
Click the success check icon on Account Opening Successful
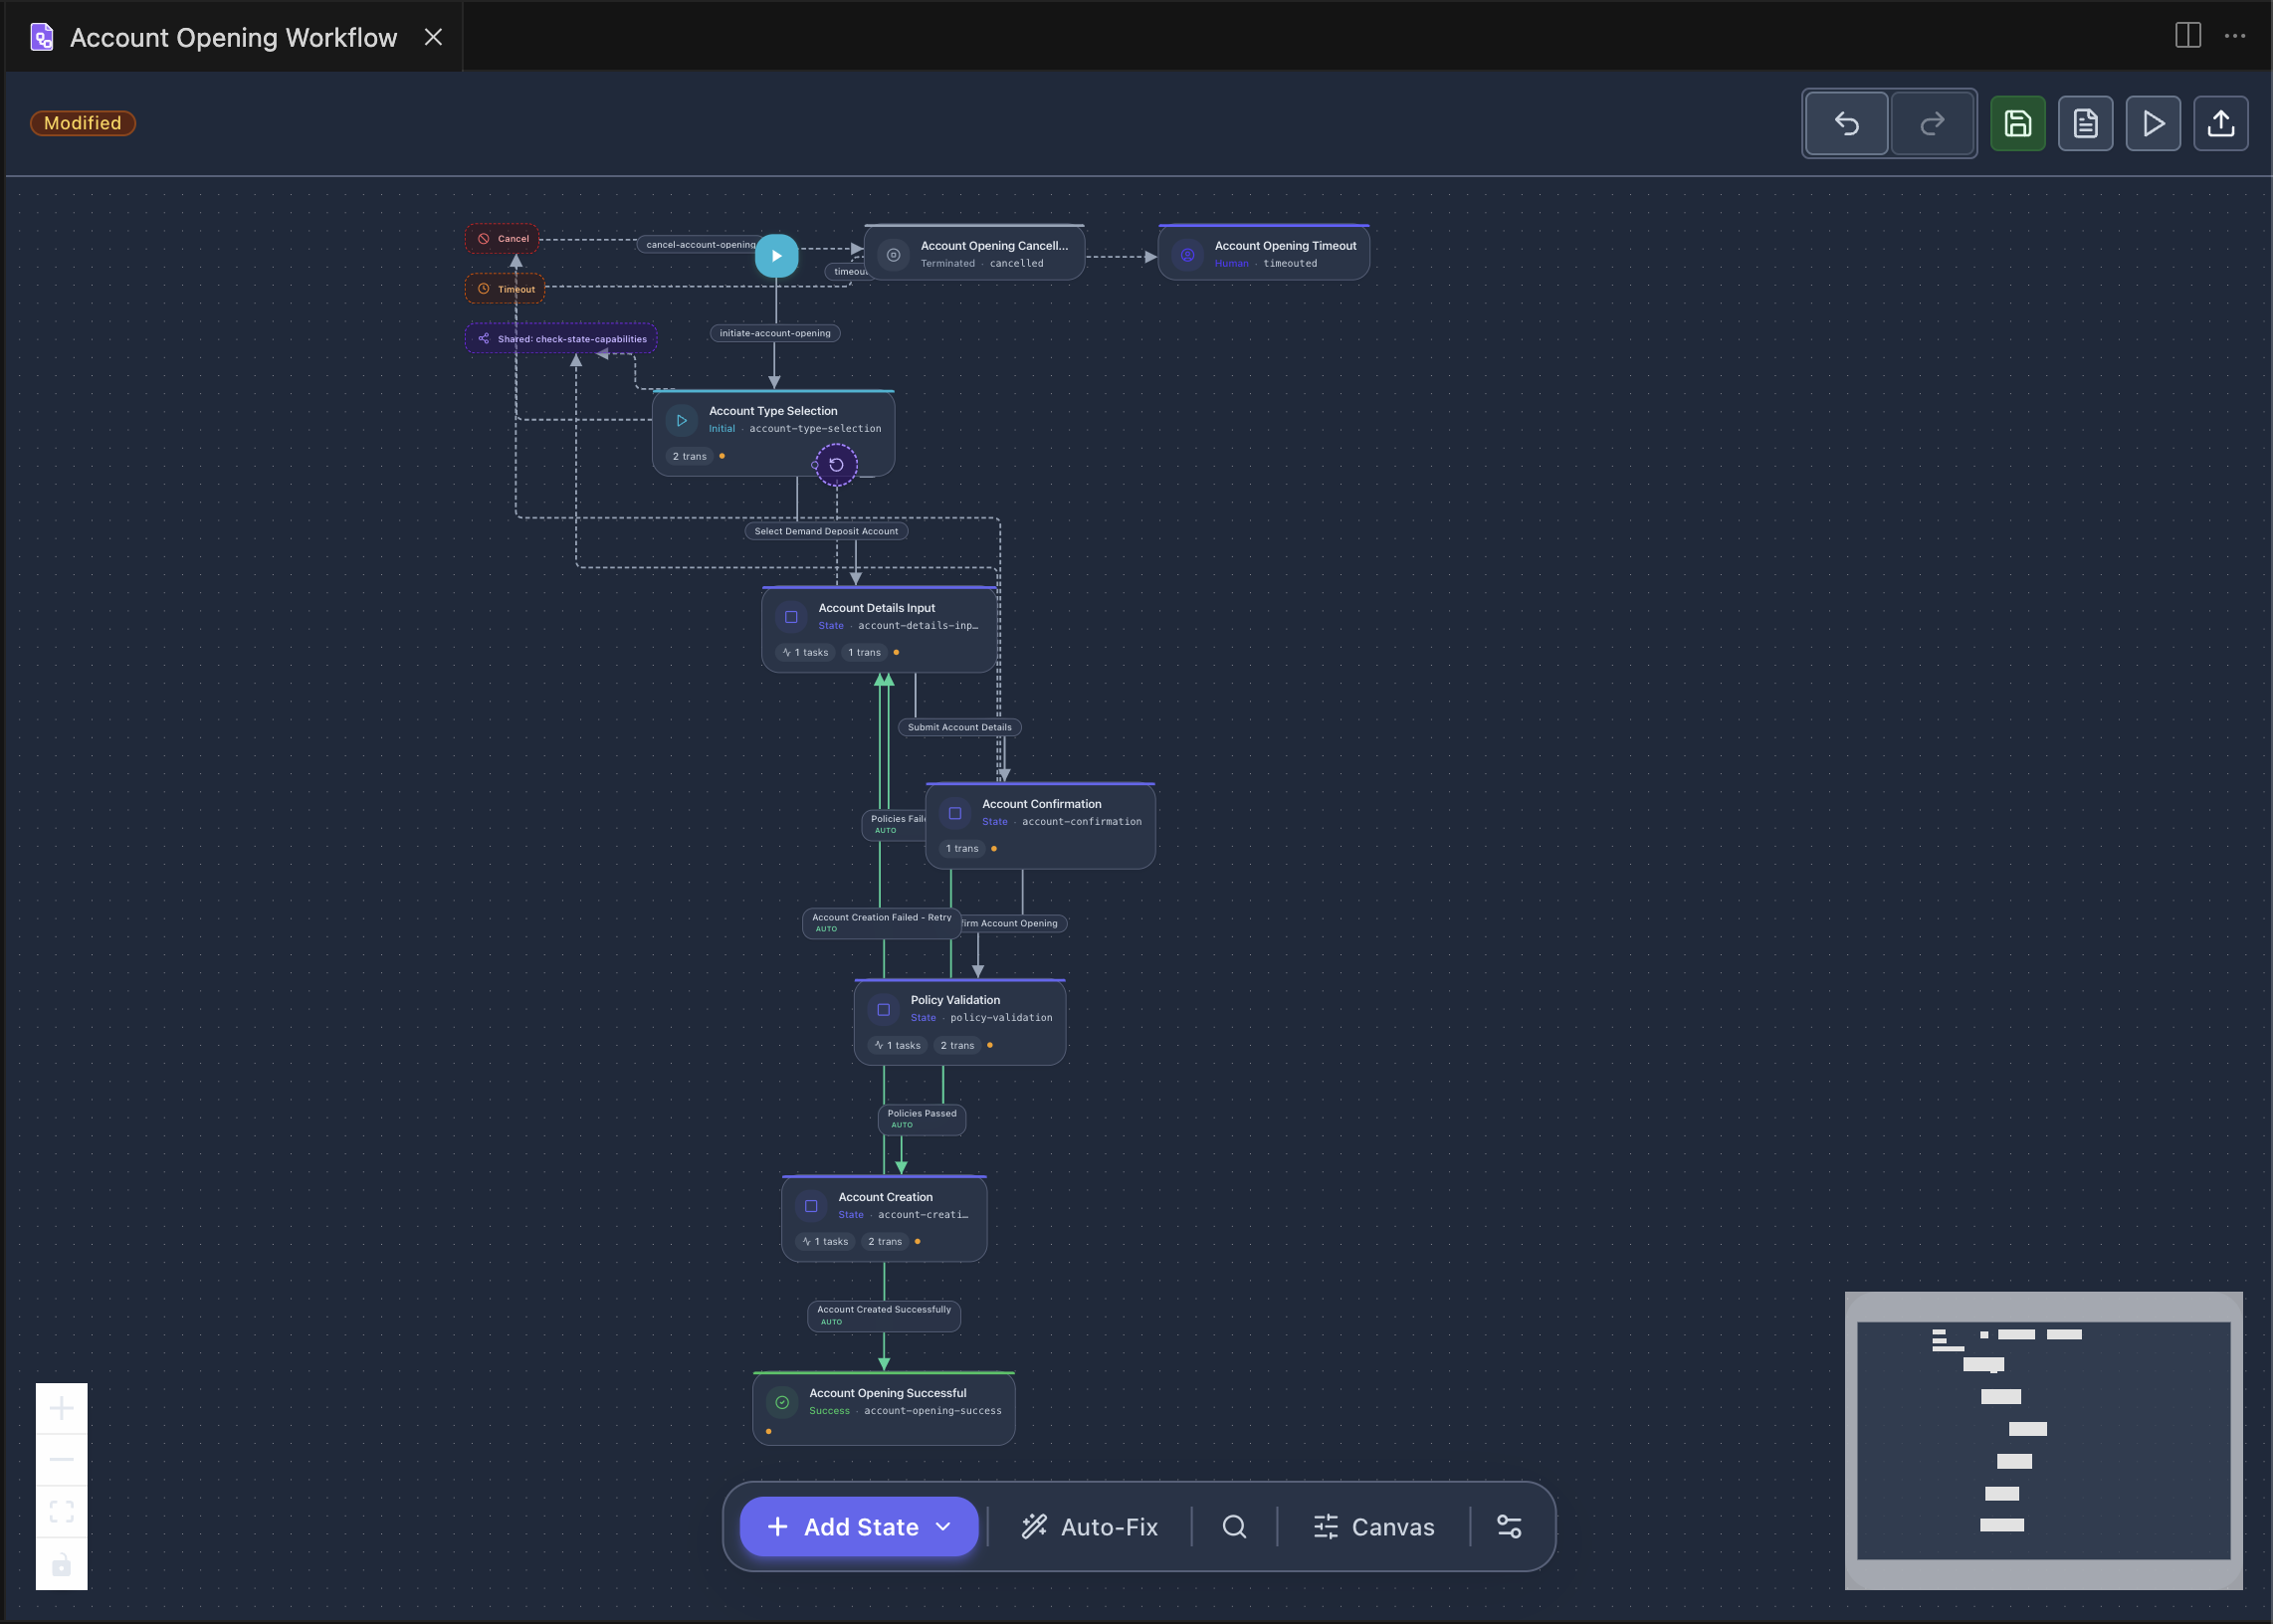[782, 1403]
